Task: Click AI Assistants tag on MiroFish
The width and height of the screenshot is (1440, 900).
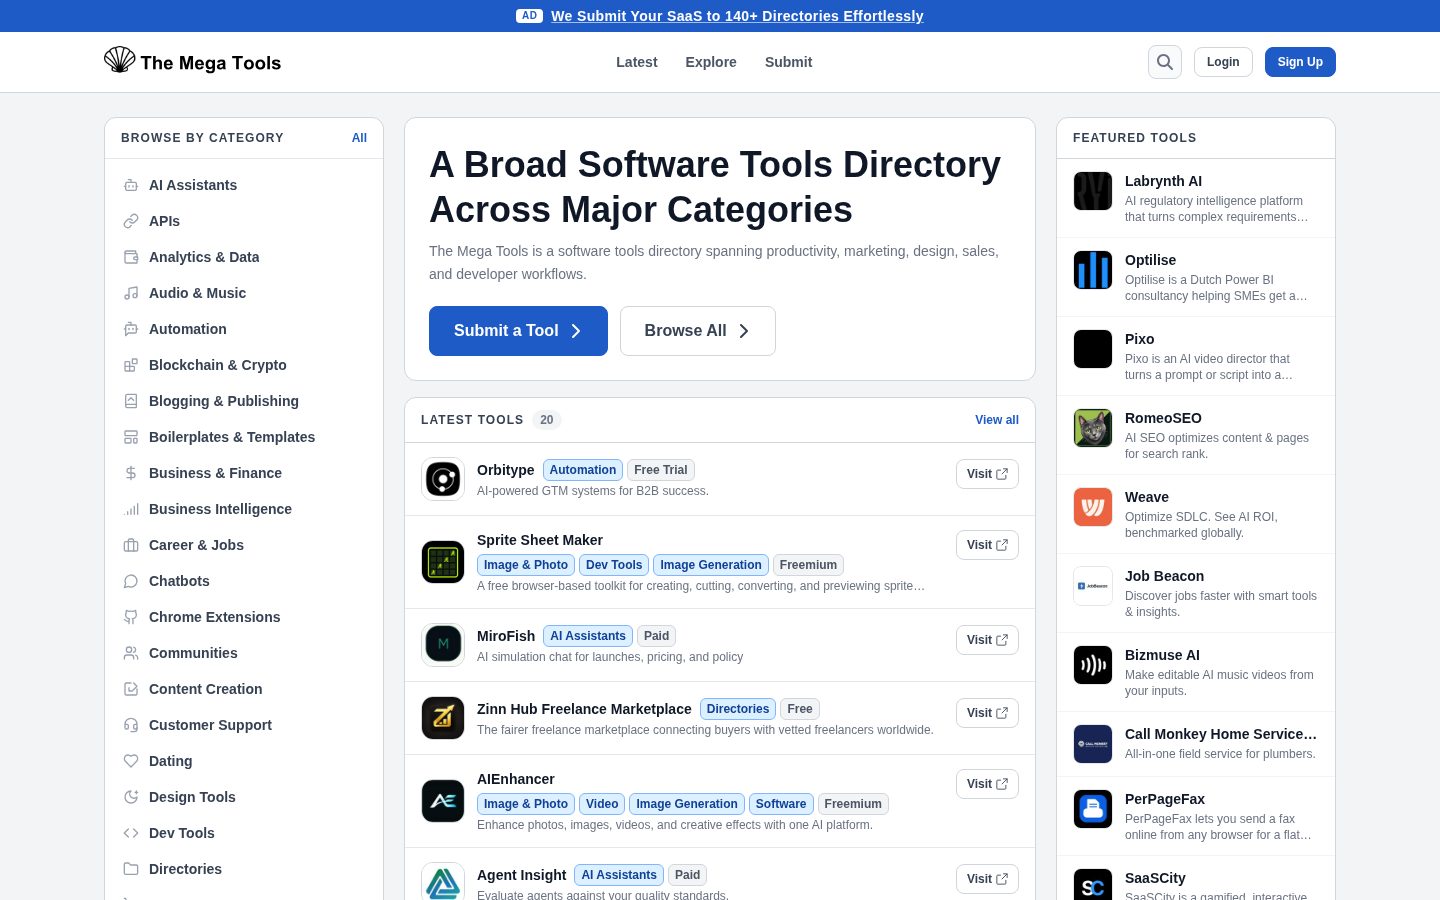Action: tap(588, 636)
